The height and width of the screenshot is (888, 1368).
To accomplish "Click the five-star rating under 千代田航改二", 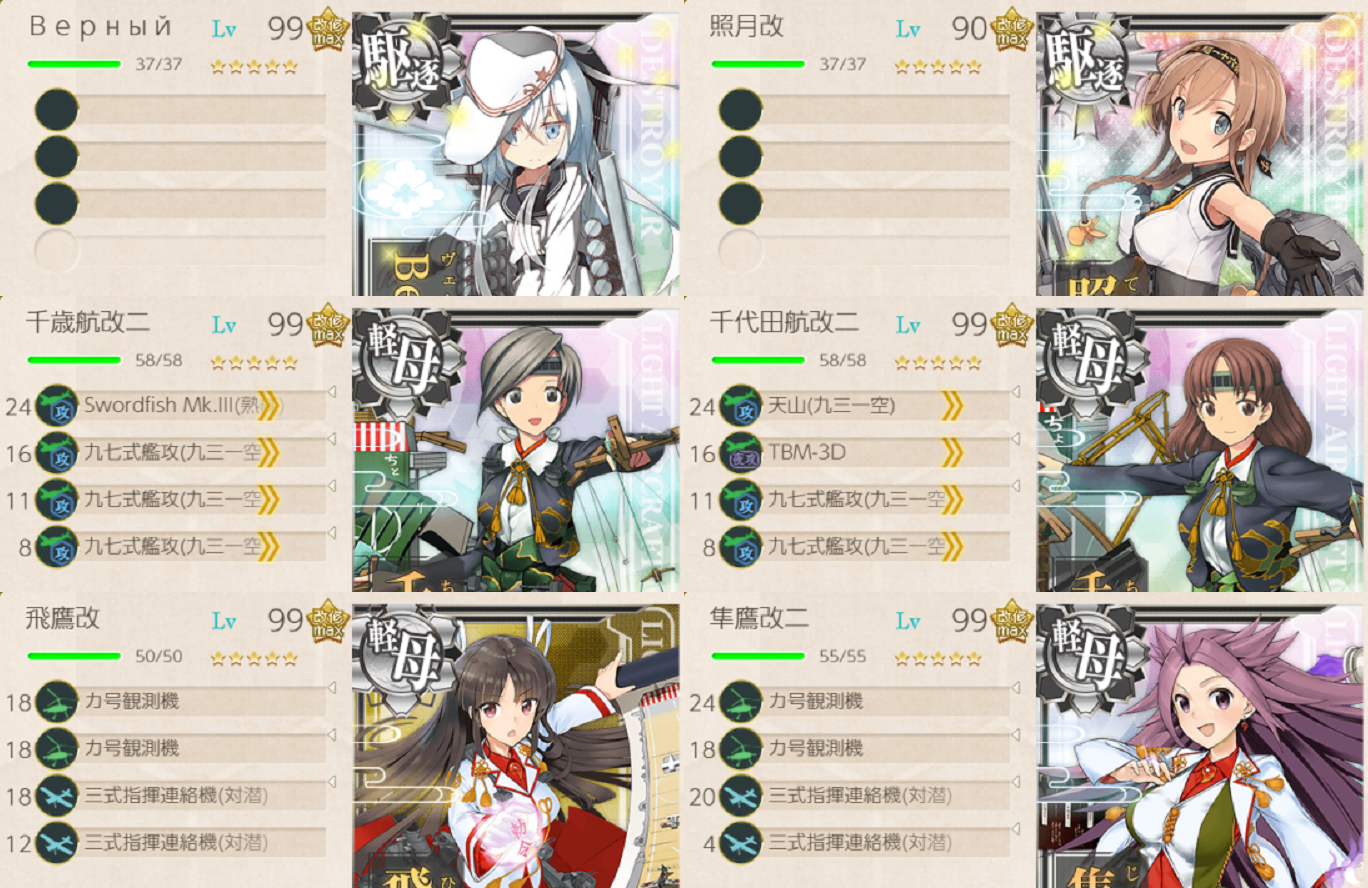I will [937, 362].
